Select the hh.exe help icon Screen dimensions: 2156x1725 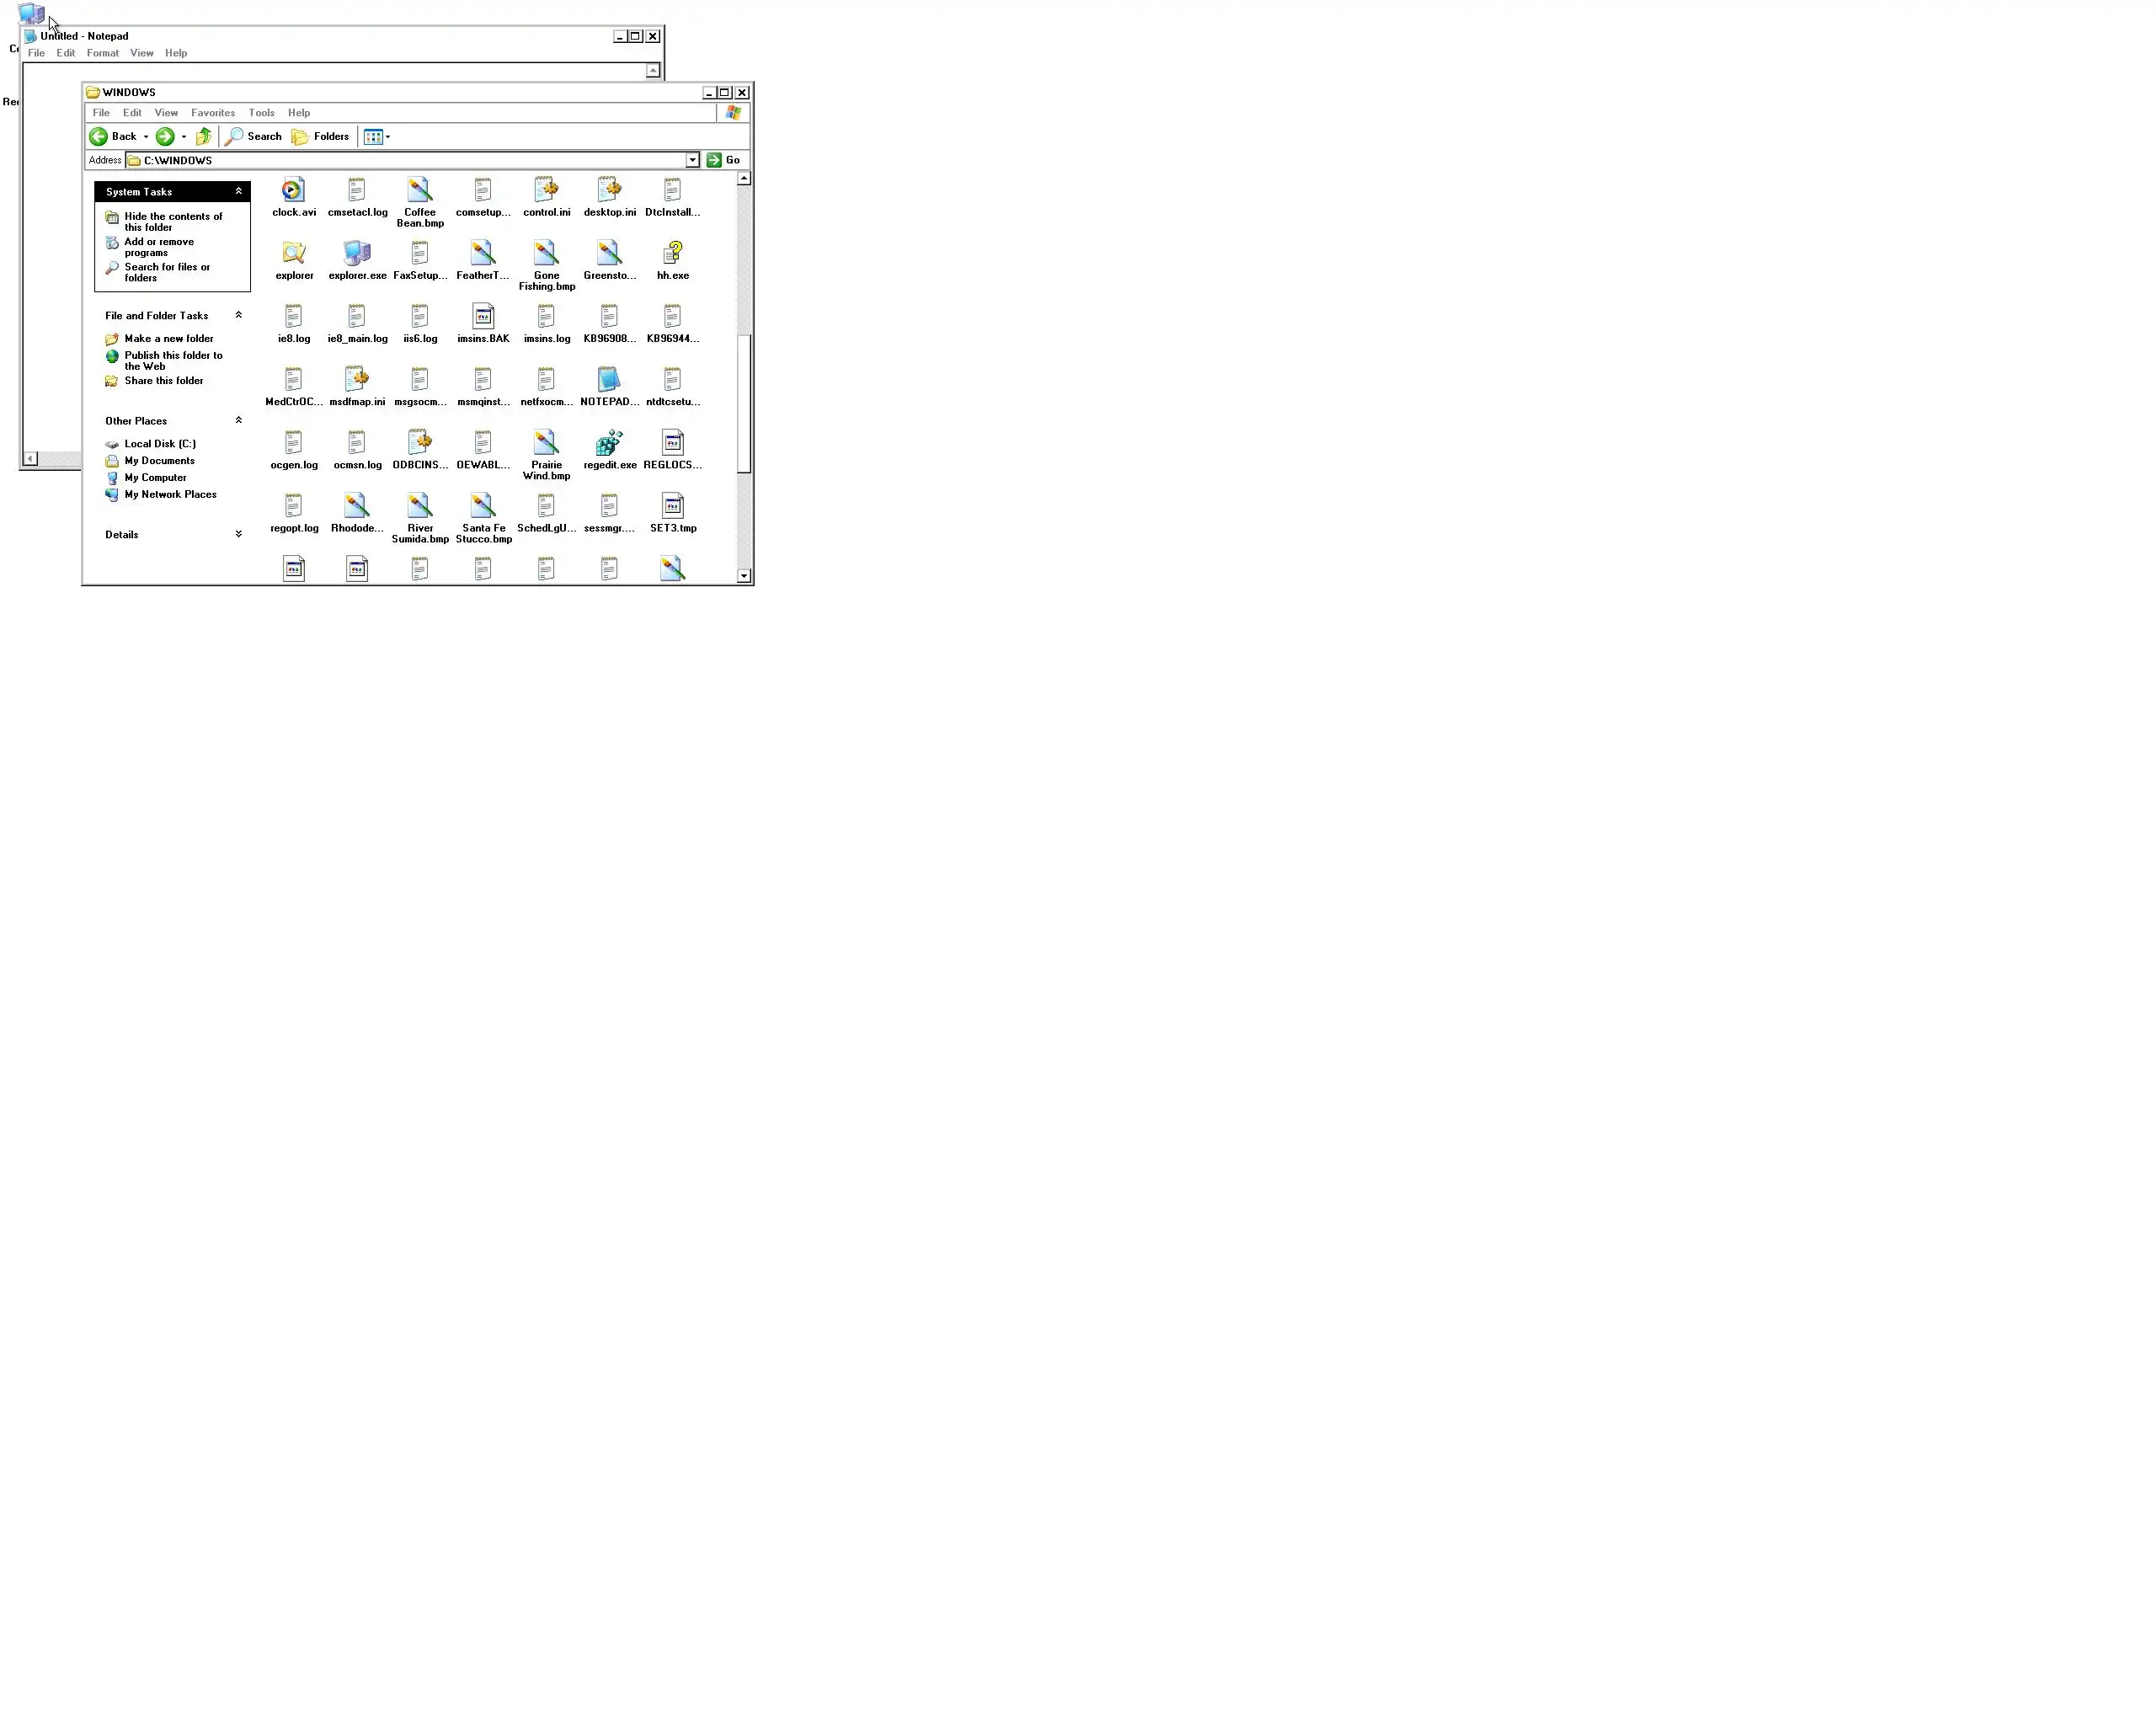pos(673,253)
